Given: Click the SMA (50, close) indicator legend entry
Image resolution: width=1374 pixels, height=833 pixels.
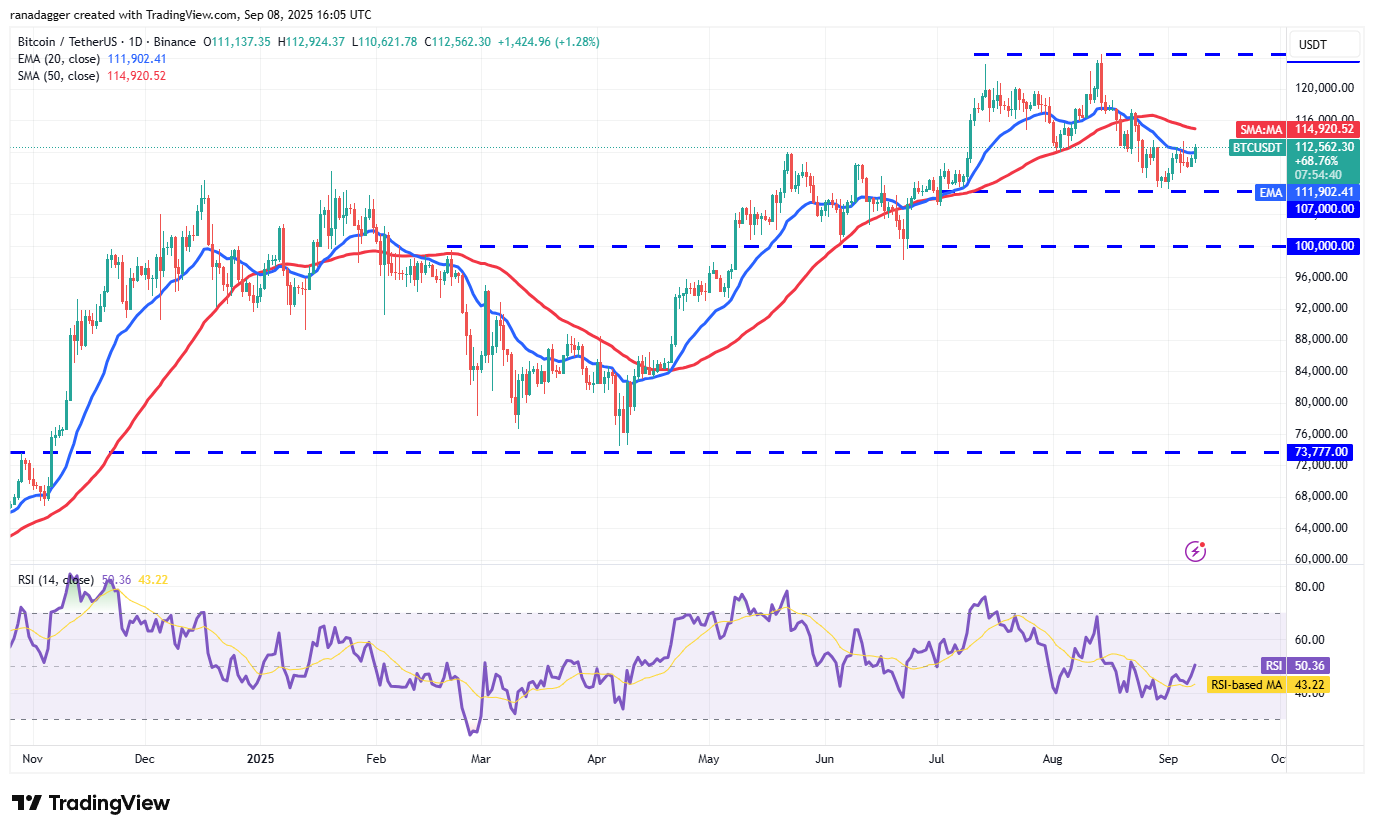Looking at the screenshot, I should click(60, 75).
